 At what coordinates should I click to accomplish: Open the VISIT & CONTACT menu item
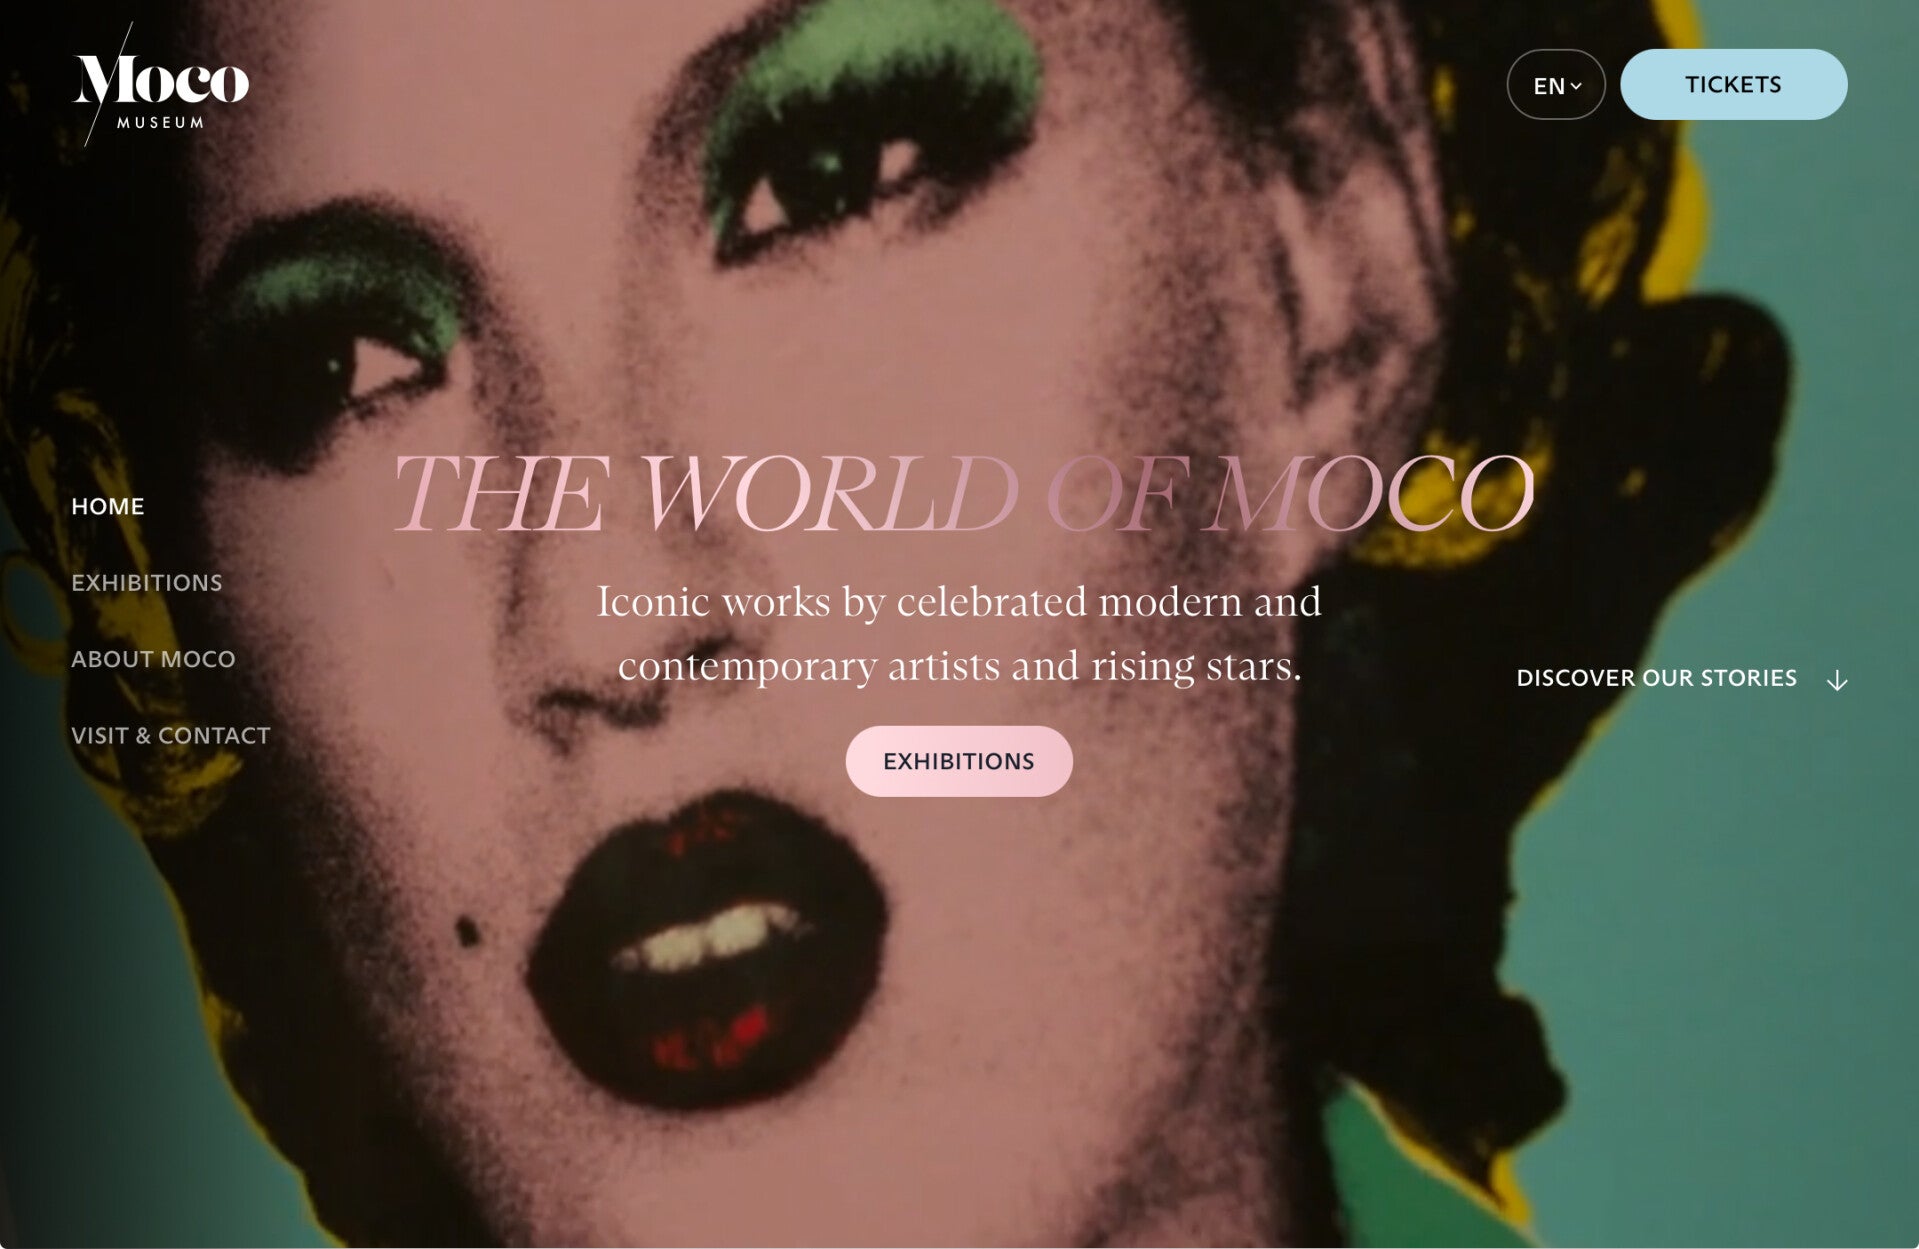coord(171,736)
